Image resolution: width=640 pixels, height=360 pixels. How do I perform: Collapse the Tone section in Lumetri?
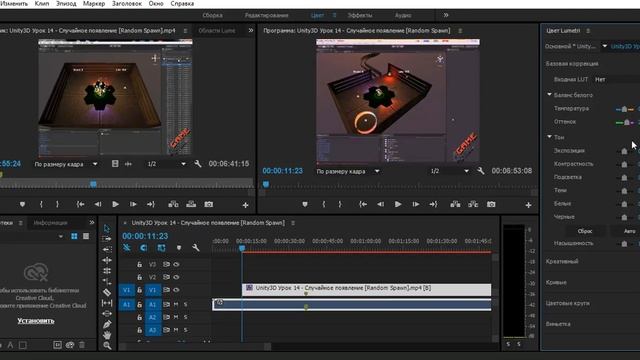coord(549,137)
